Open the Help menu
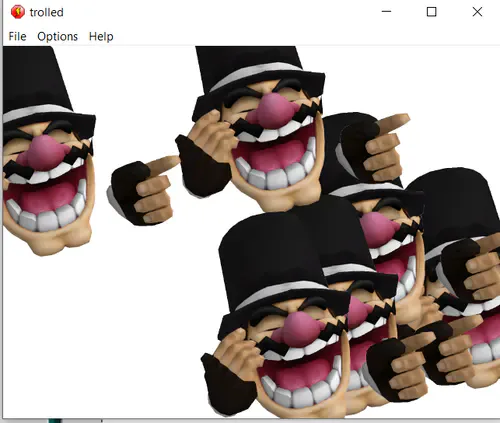 coord(101,36)
